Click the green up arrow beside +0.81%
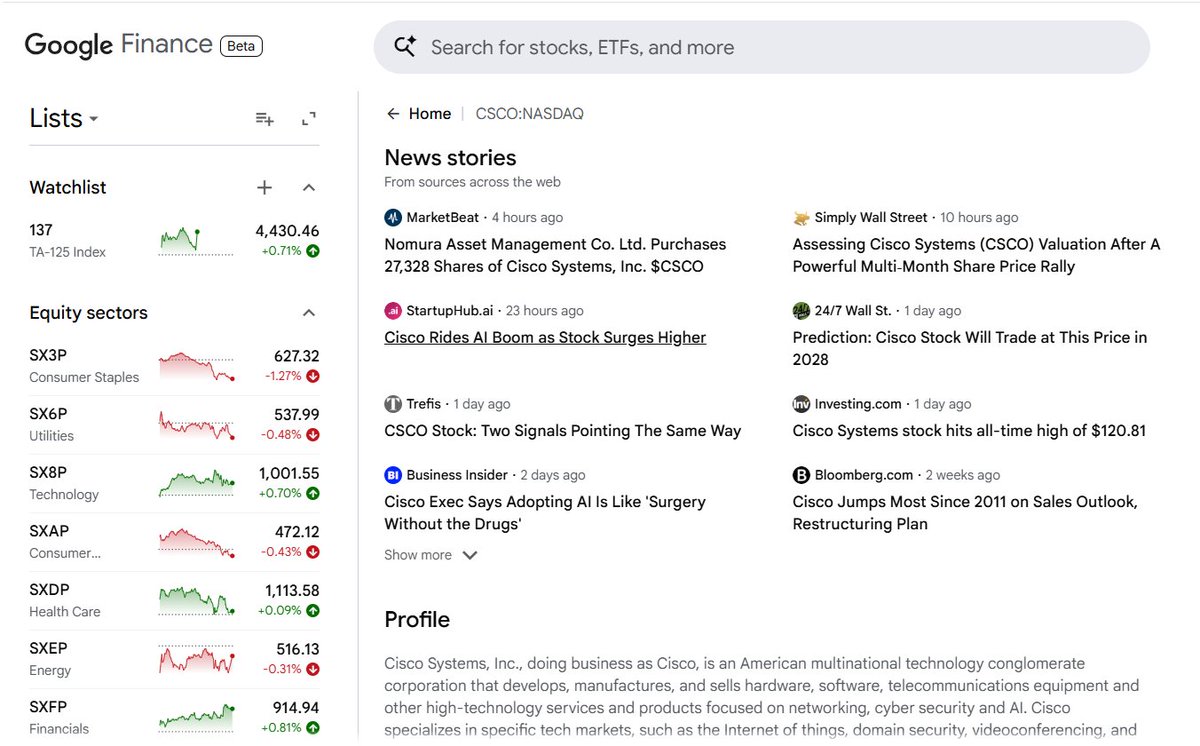This screenshot has height=746, width=1200. click(313, 727)
